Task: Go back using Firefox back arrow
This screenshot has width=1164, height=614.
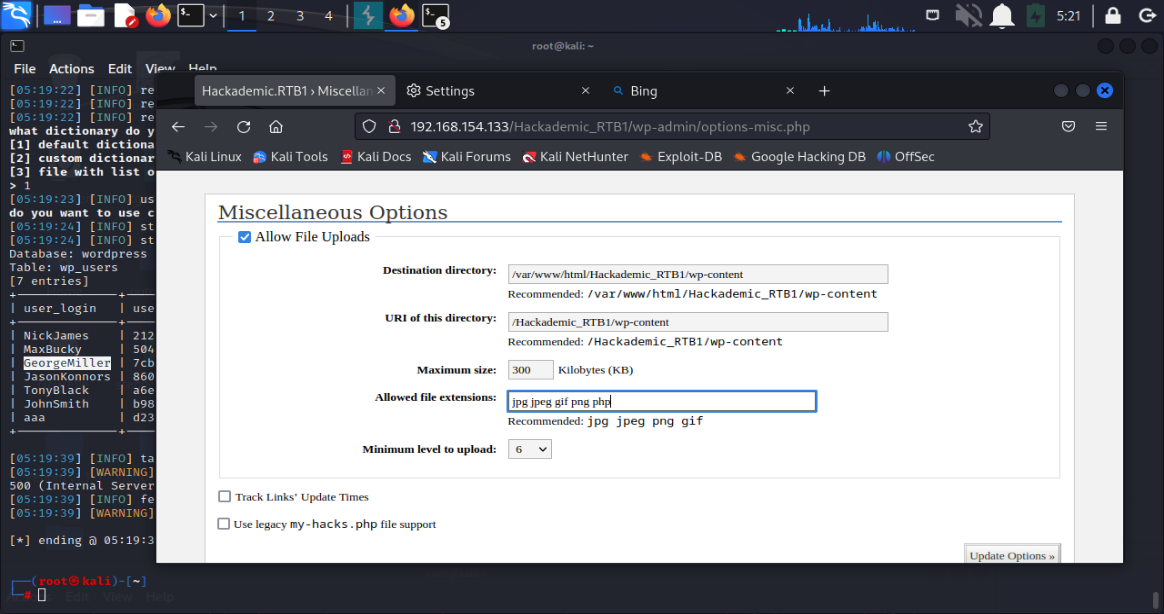Action: [x=178, y=127]
